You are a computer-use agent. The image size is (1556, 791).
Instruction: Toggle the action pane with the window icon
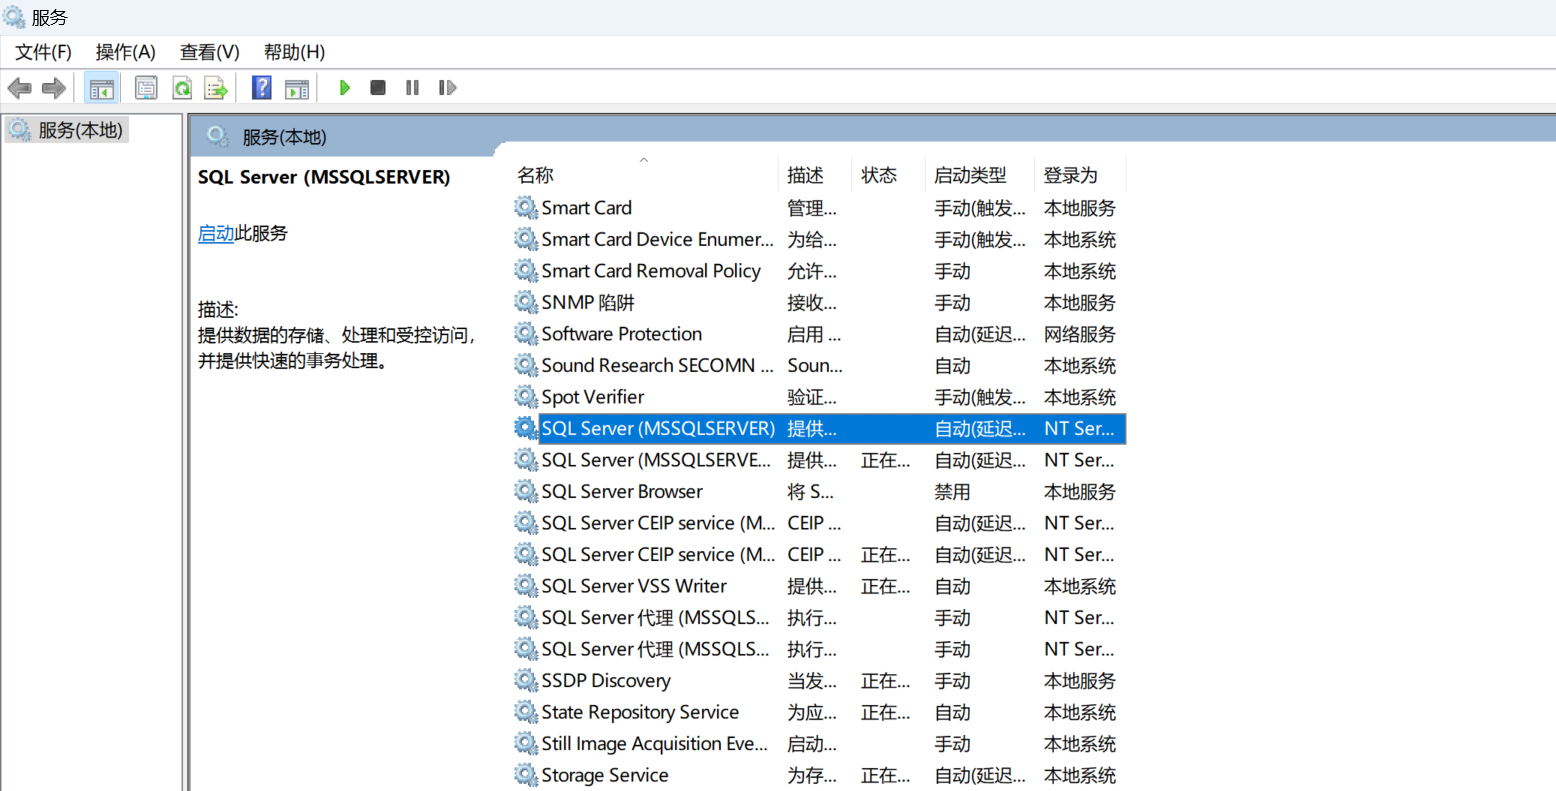coord(296,88)
